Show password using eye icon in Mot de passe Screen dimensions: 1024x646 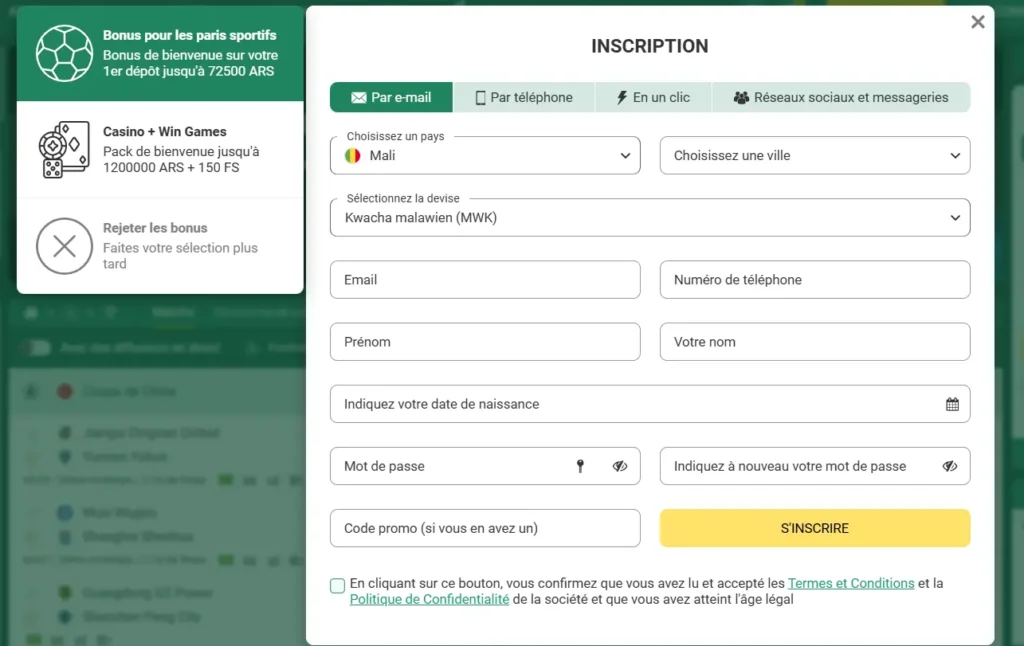coord(620,466)
